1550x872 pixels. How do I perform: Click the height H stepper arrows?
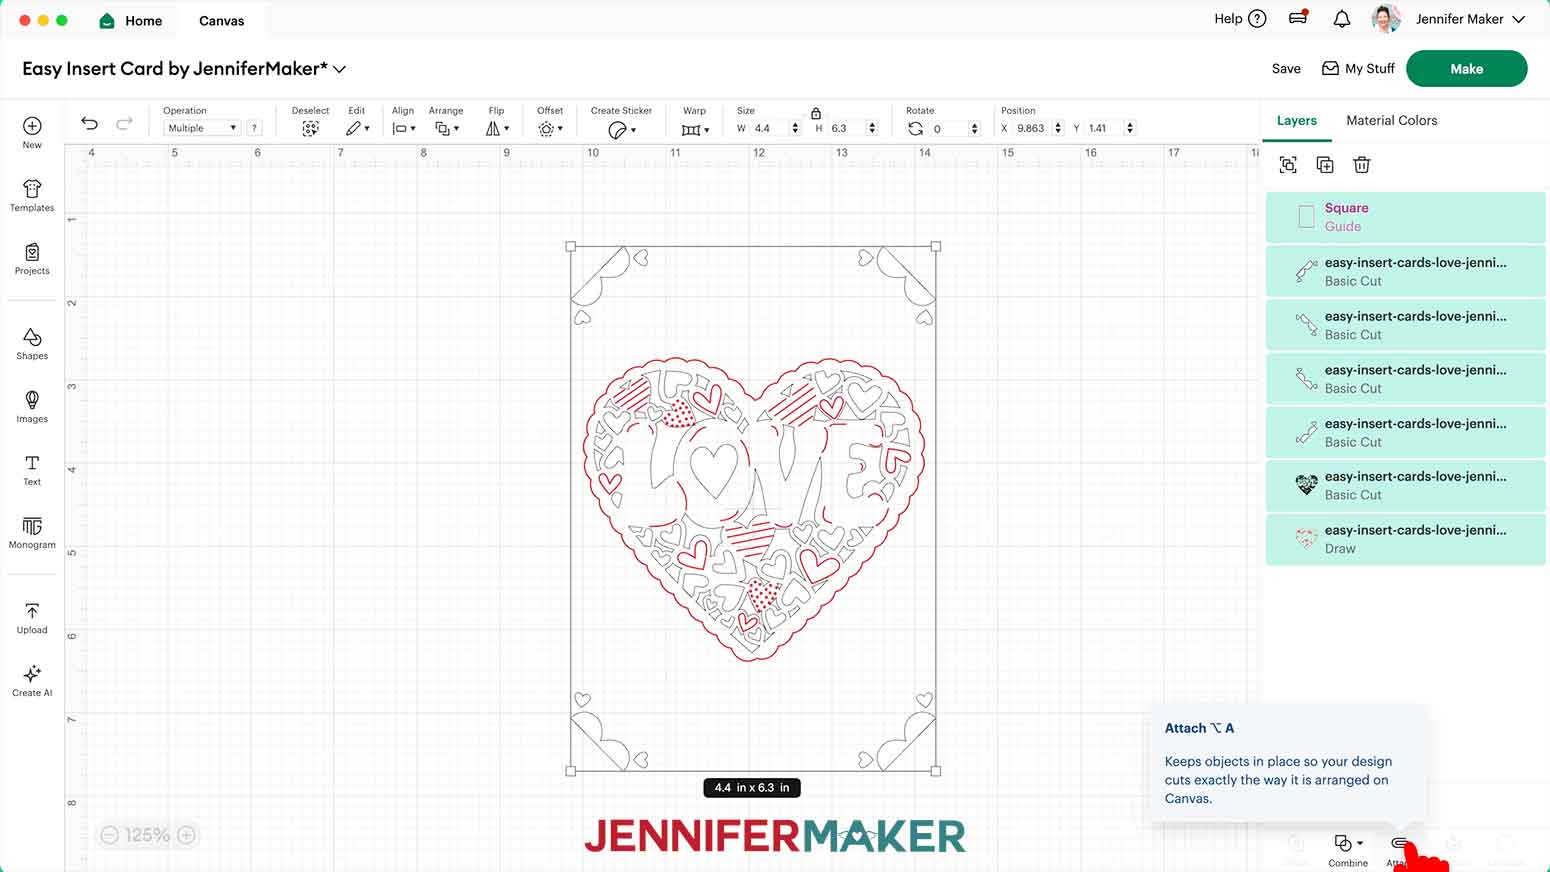click(x=872, y=128)
